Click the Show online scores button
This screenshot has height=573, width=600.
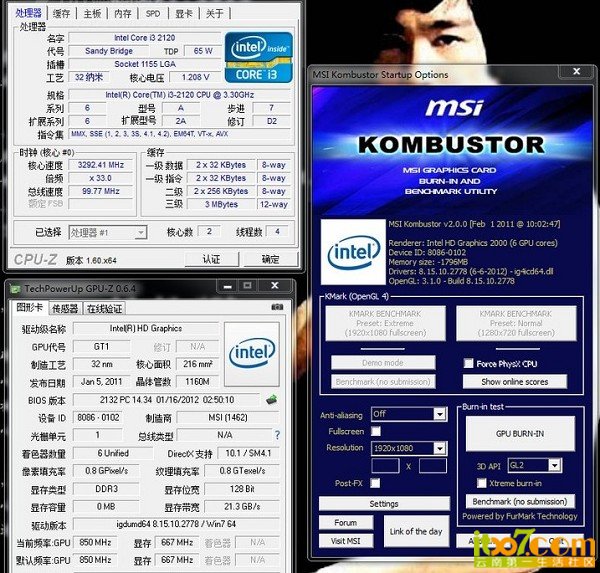(x=515, y=382)
